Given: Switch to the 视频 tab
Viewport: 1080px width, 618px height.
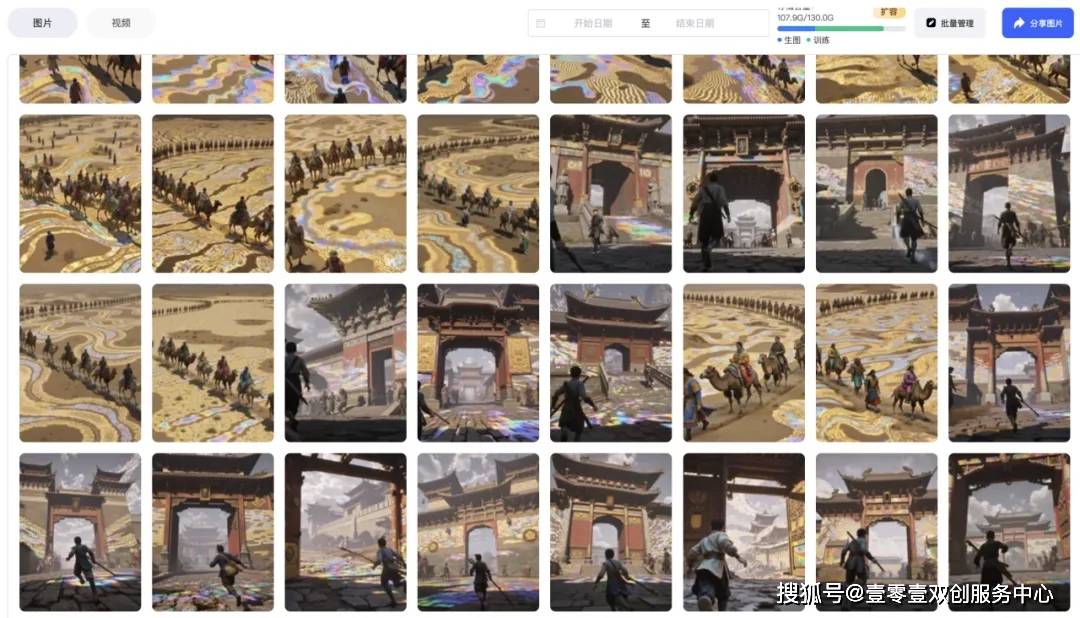Looking at the screenshot, I should [121, 23].
